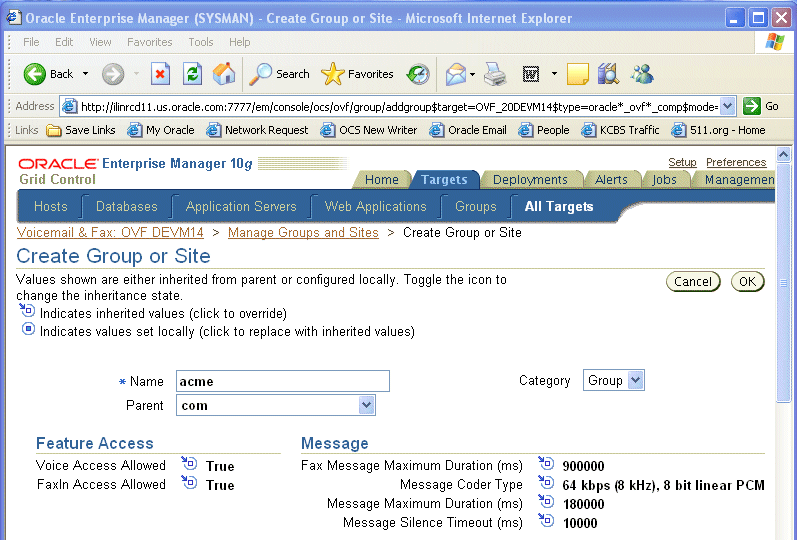The image size is (797, 540).
Task: Open the Network Request shortcut
Action: pos(257,130)
